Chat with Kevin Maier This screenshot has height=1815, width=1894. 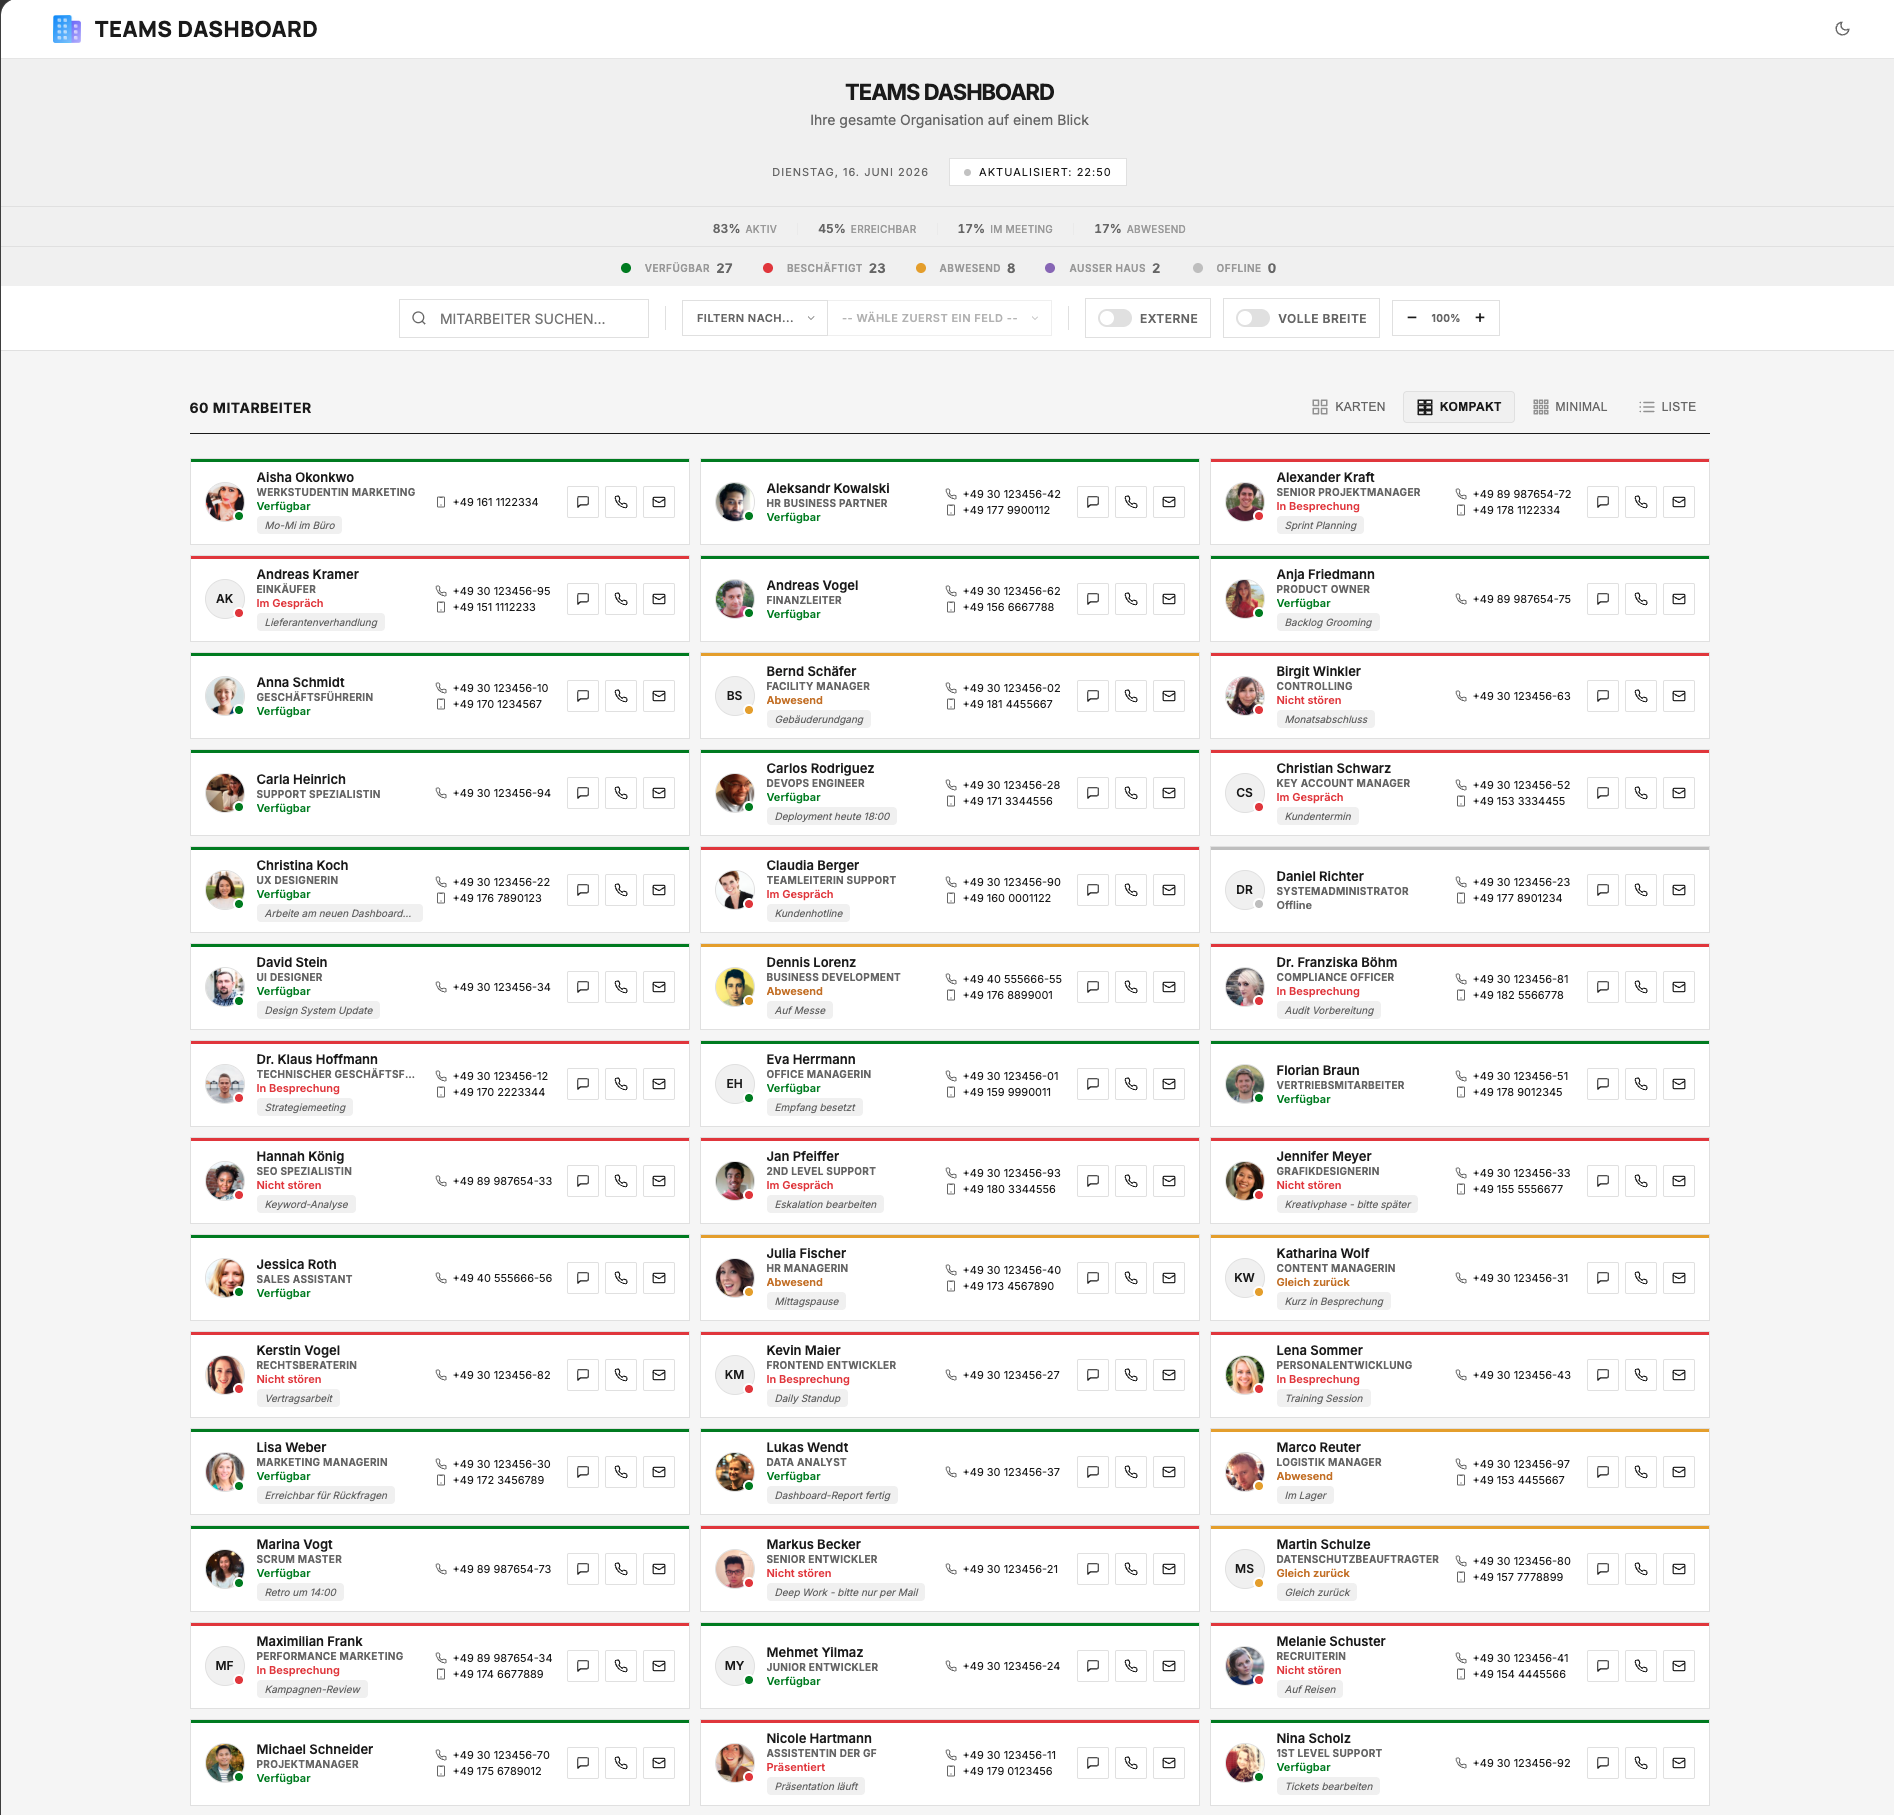tap(1093, 1375)
